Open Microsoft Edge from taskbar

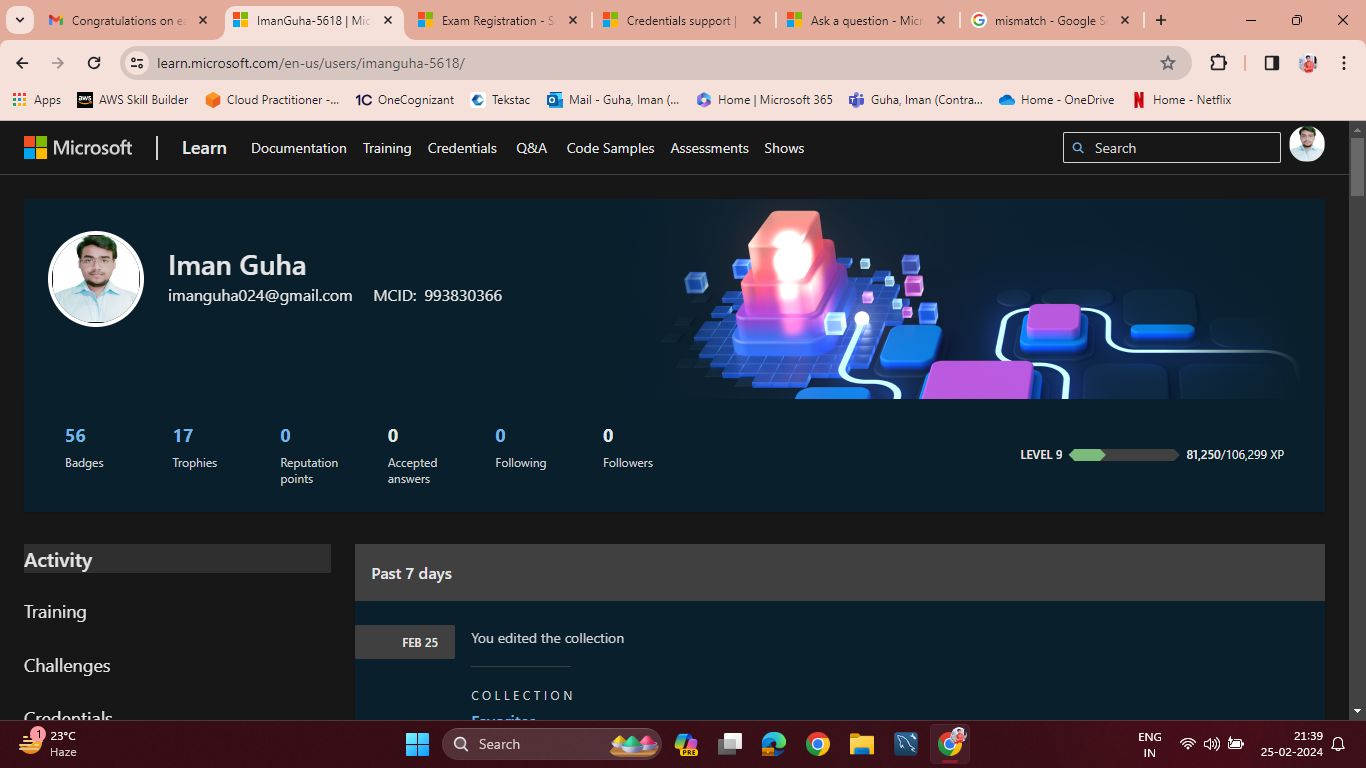(x=774, y=744)
